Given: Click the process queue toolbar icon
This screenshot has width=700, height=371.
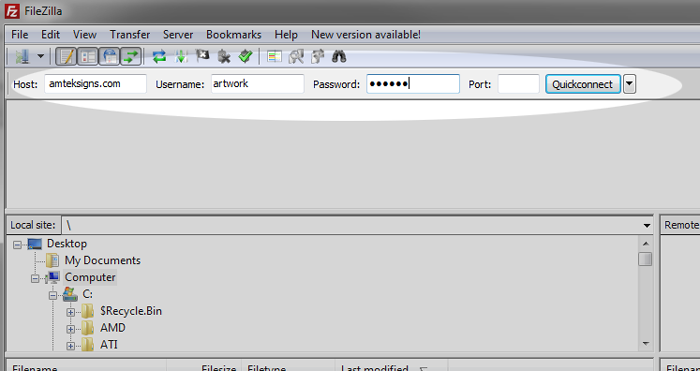Looking at the screenshot, I should [181, 57].
